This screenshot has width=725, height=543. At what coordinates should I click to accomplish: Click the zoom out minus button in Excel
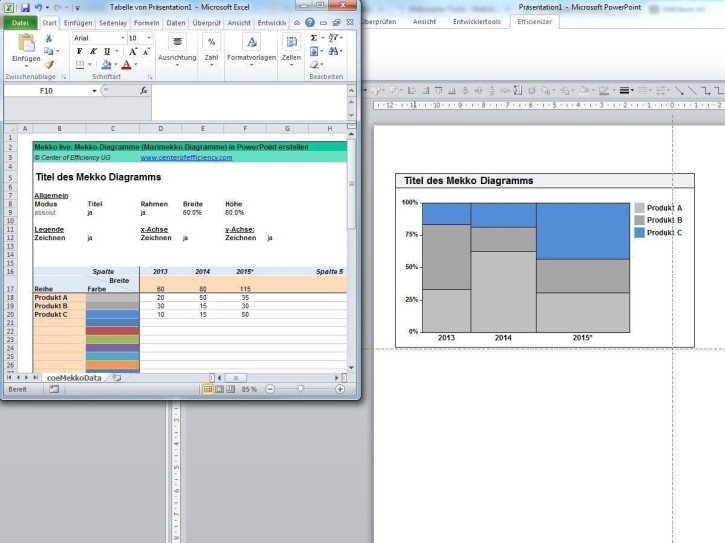pos(270,389)
